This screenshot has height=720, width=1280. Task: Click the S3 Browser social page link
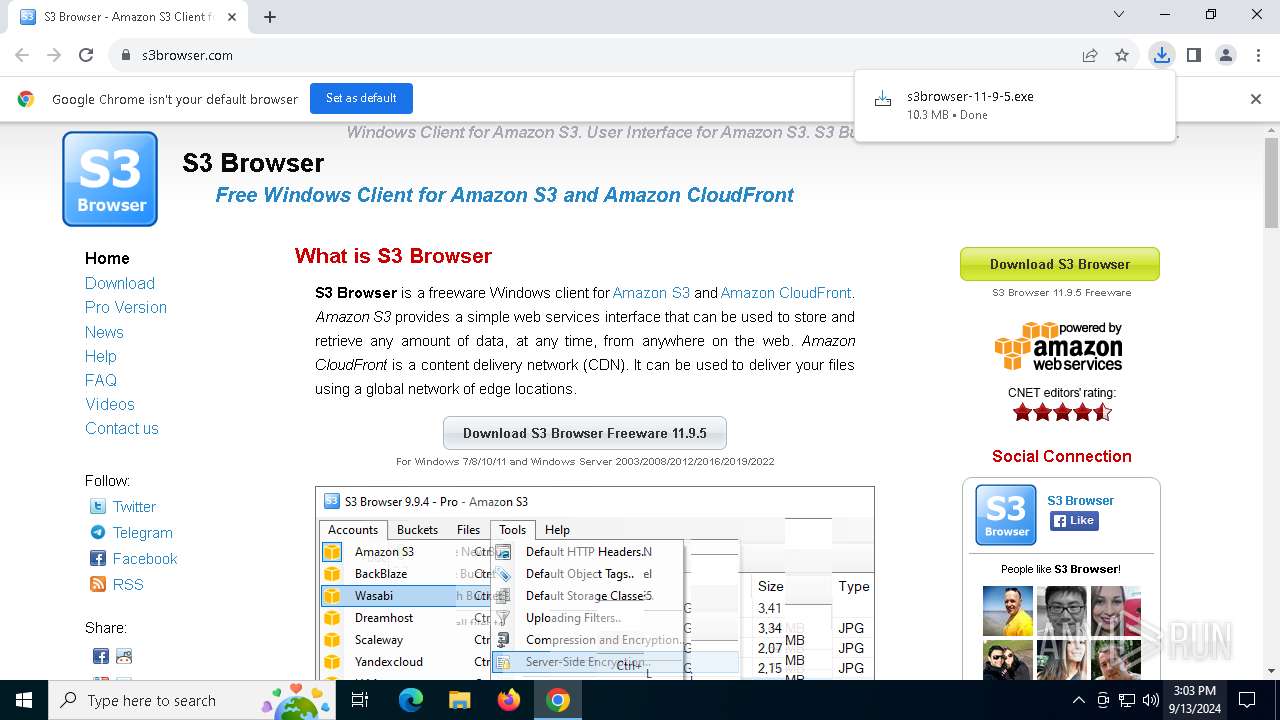coord(1080,500)
